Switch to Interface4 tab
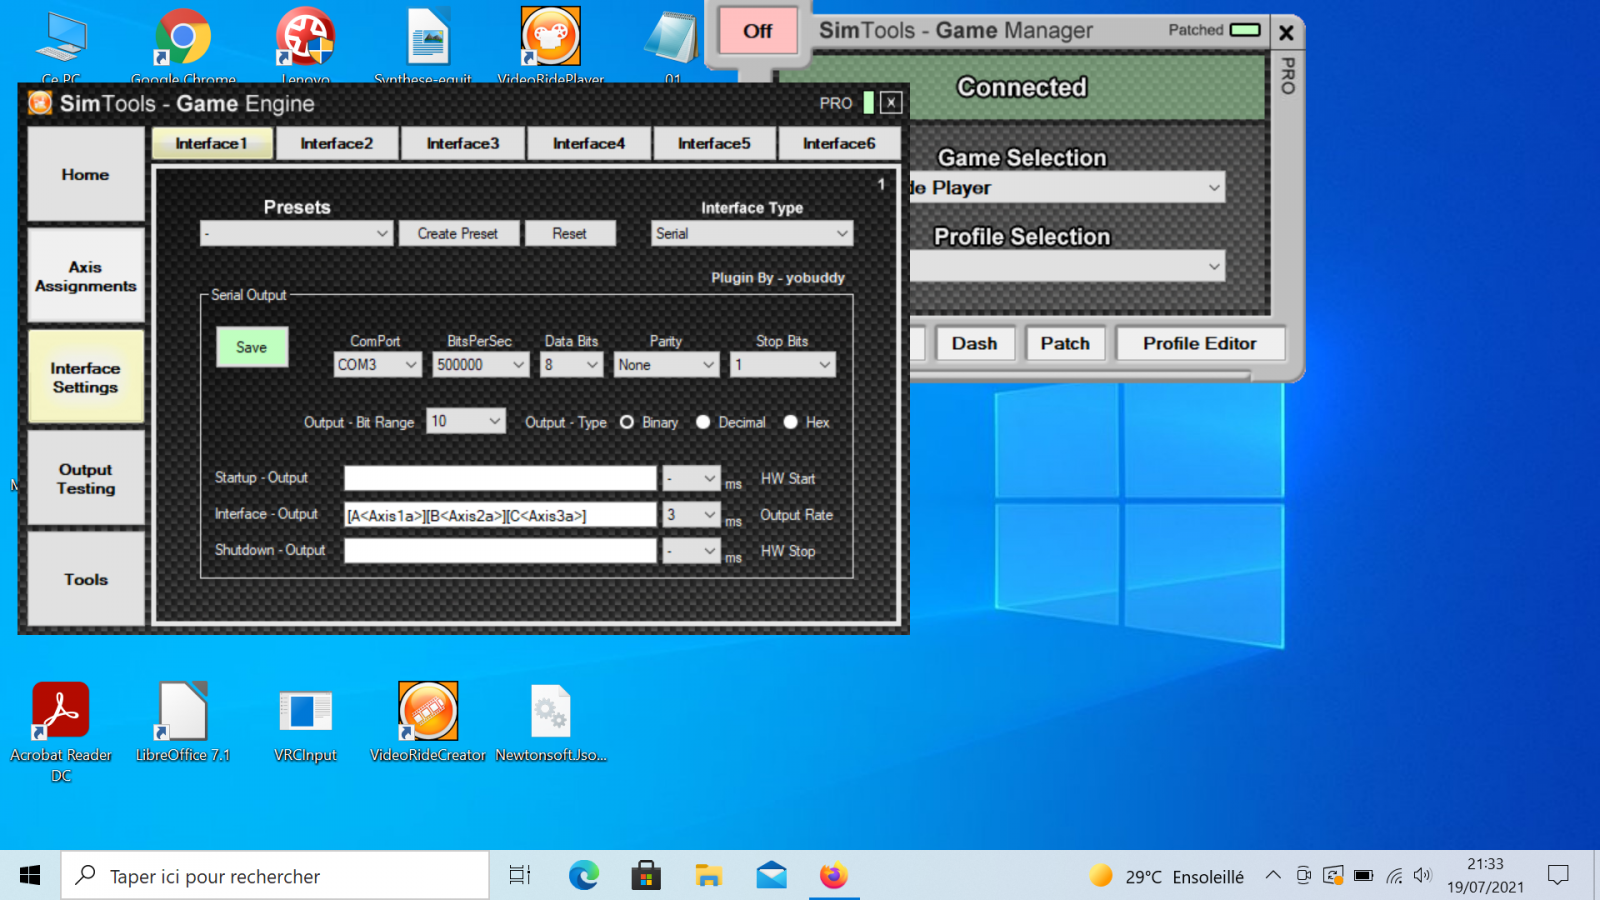Image resolution: width=1600 pixels, height=900 pixels. tap(589, 143)
